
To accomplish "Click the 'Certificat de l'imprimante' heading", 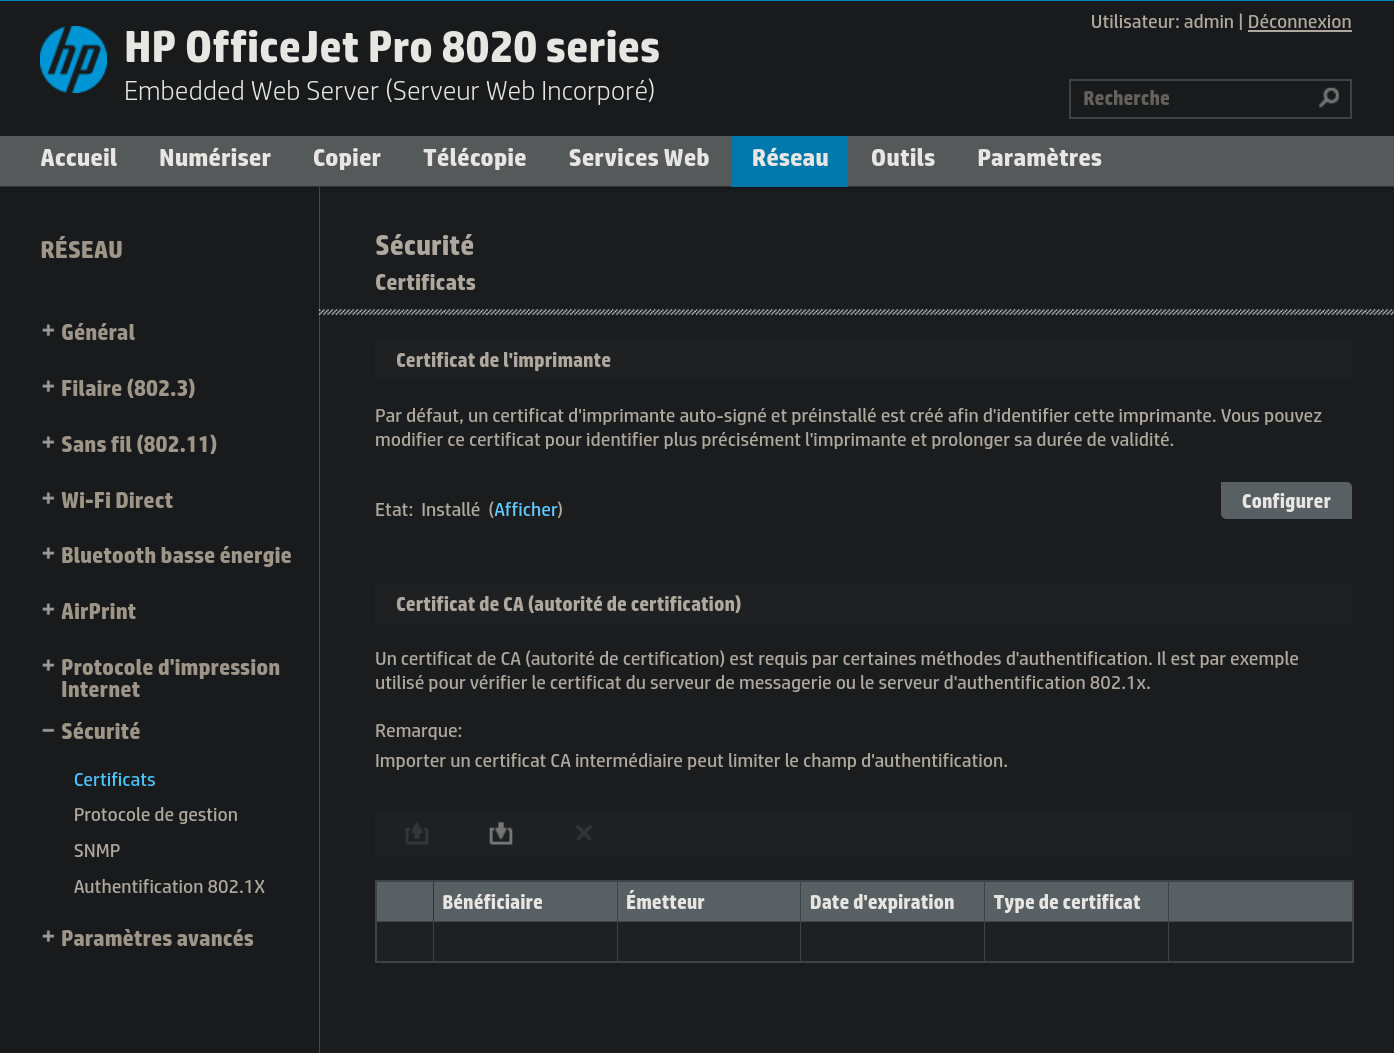I will tap(503, 360).
